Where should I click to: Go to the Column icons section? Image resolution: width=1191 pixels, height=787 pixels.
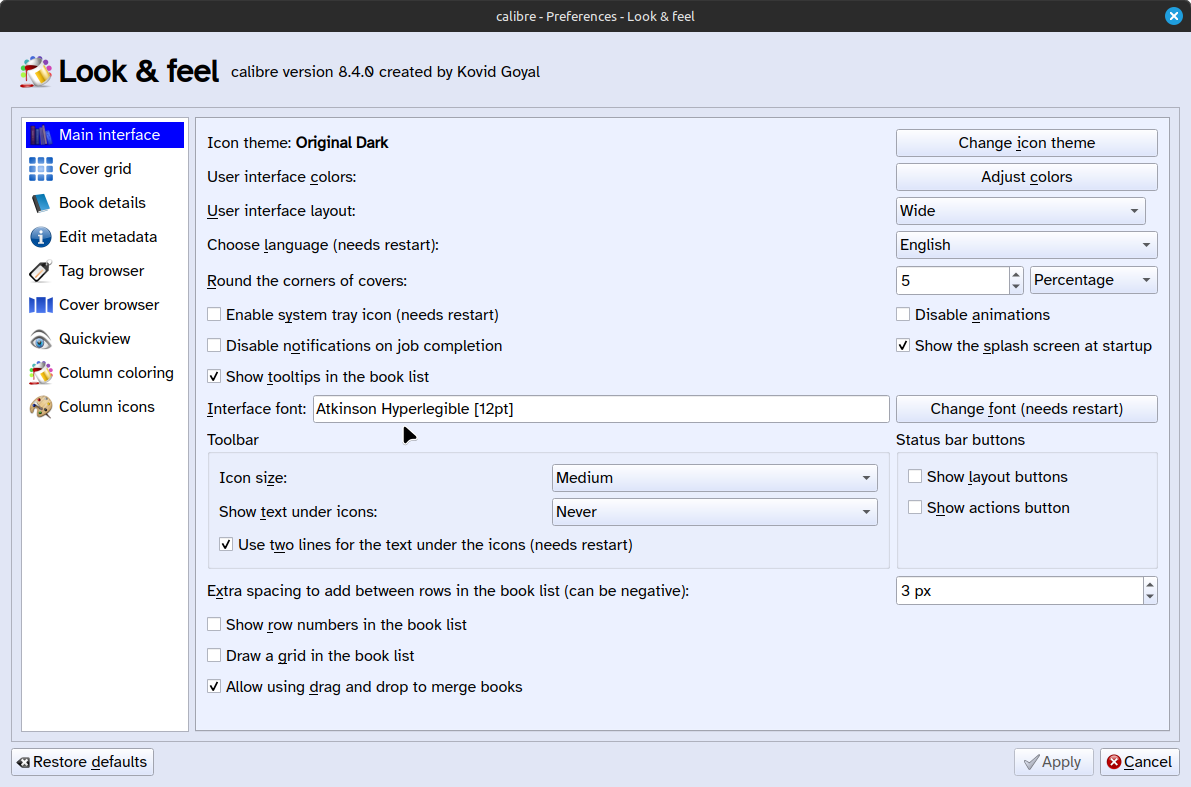tap(105, 407)
